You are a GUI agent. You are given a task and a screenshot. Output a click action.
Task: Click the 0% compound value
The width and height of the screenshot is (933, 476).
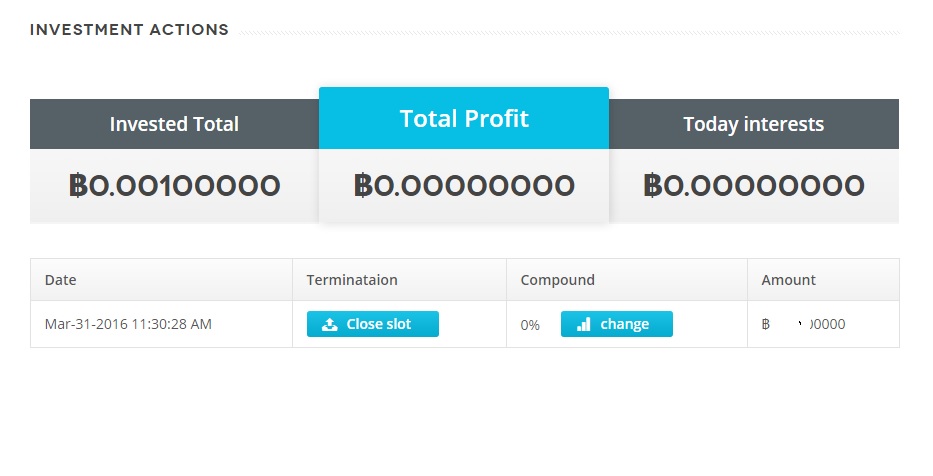tap(530, 325)
